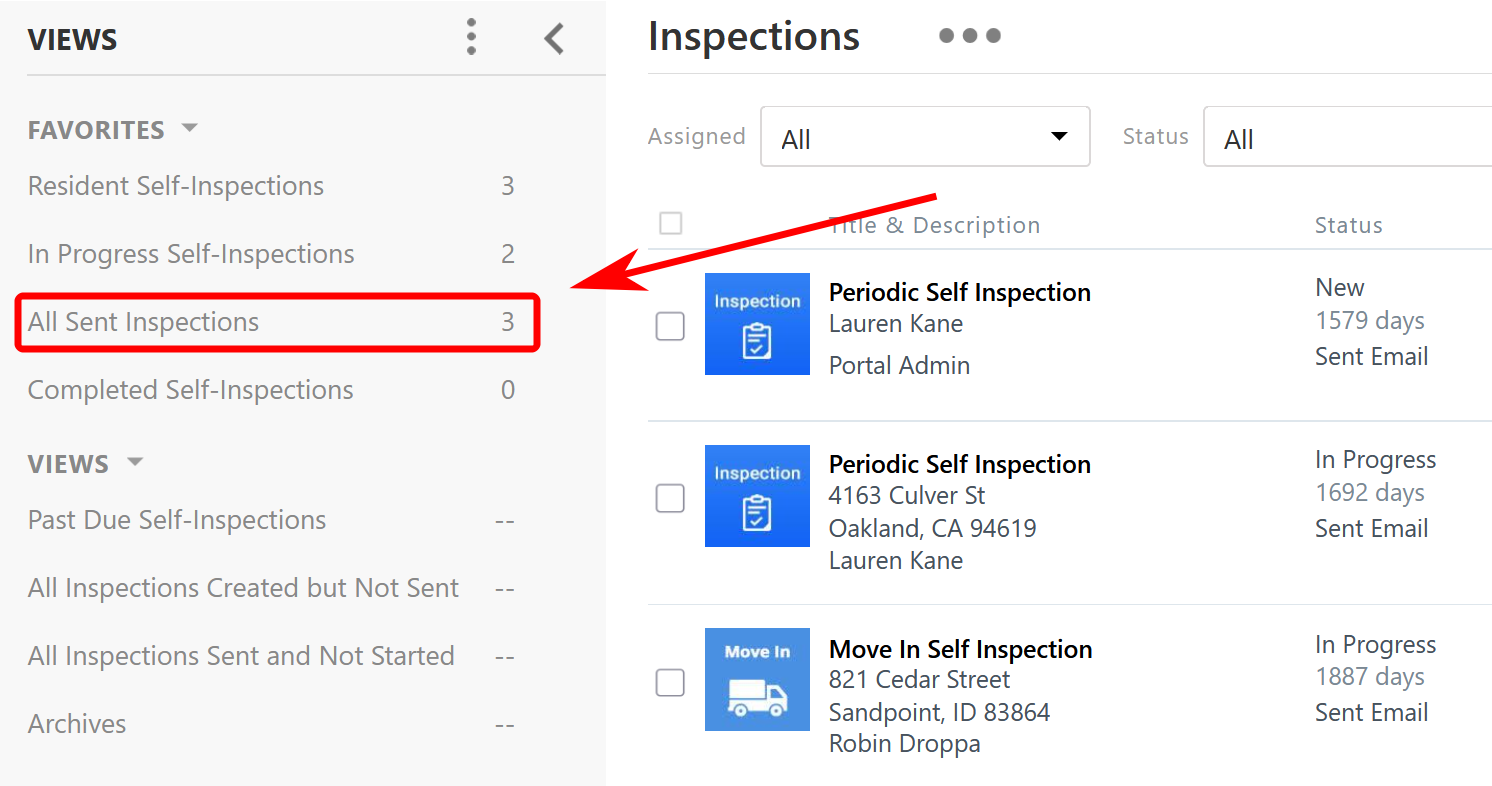The width and height of the screenshot is (1492, 786).
Task: Collapse the lower Views section list
Action: coord(135,463)
